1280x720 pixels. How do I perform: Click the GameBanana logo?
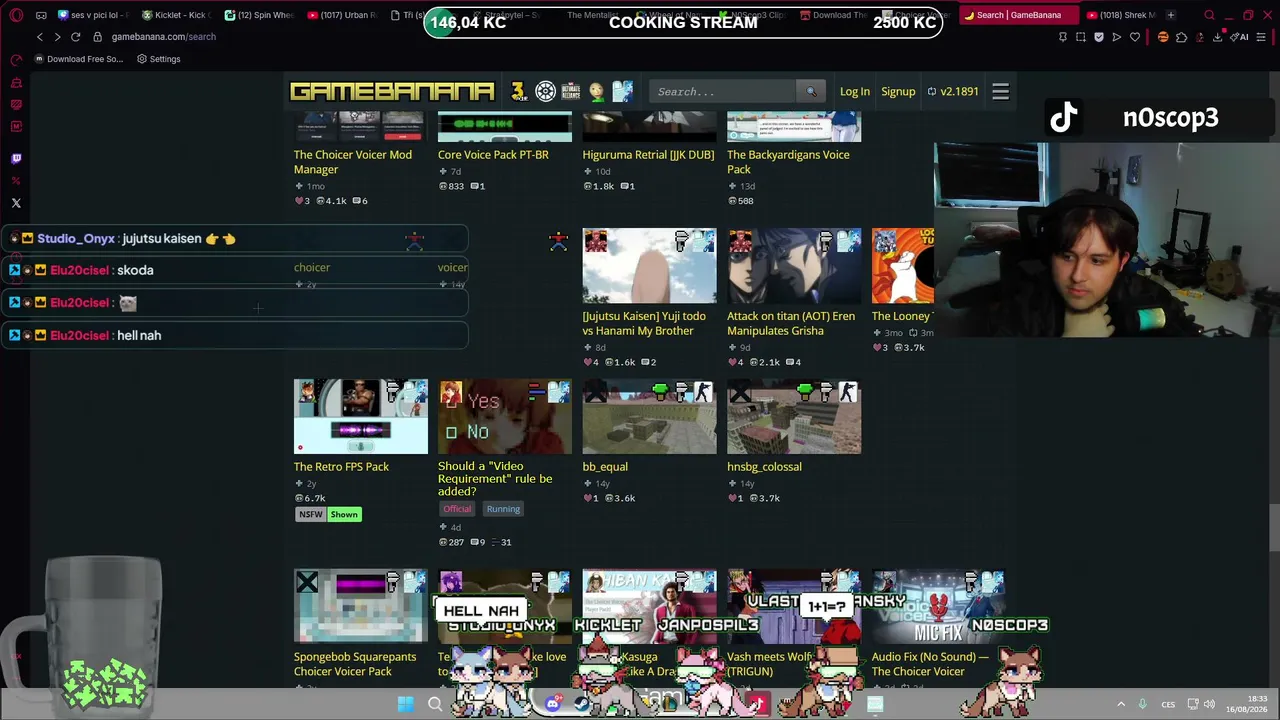392,92
